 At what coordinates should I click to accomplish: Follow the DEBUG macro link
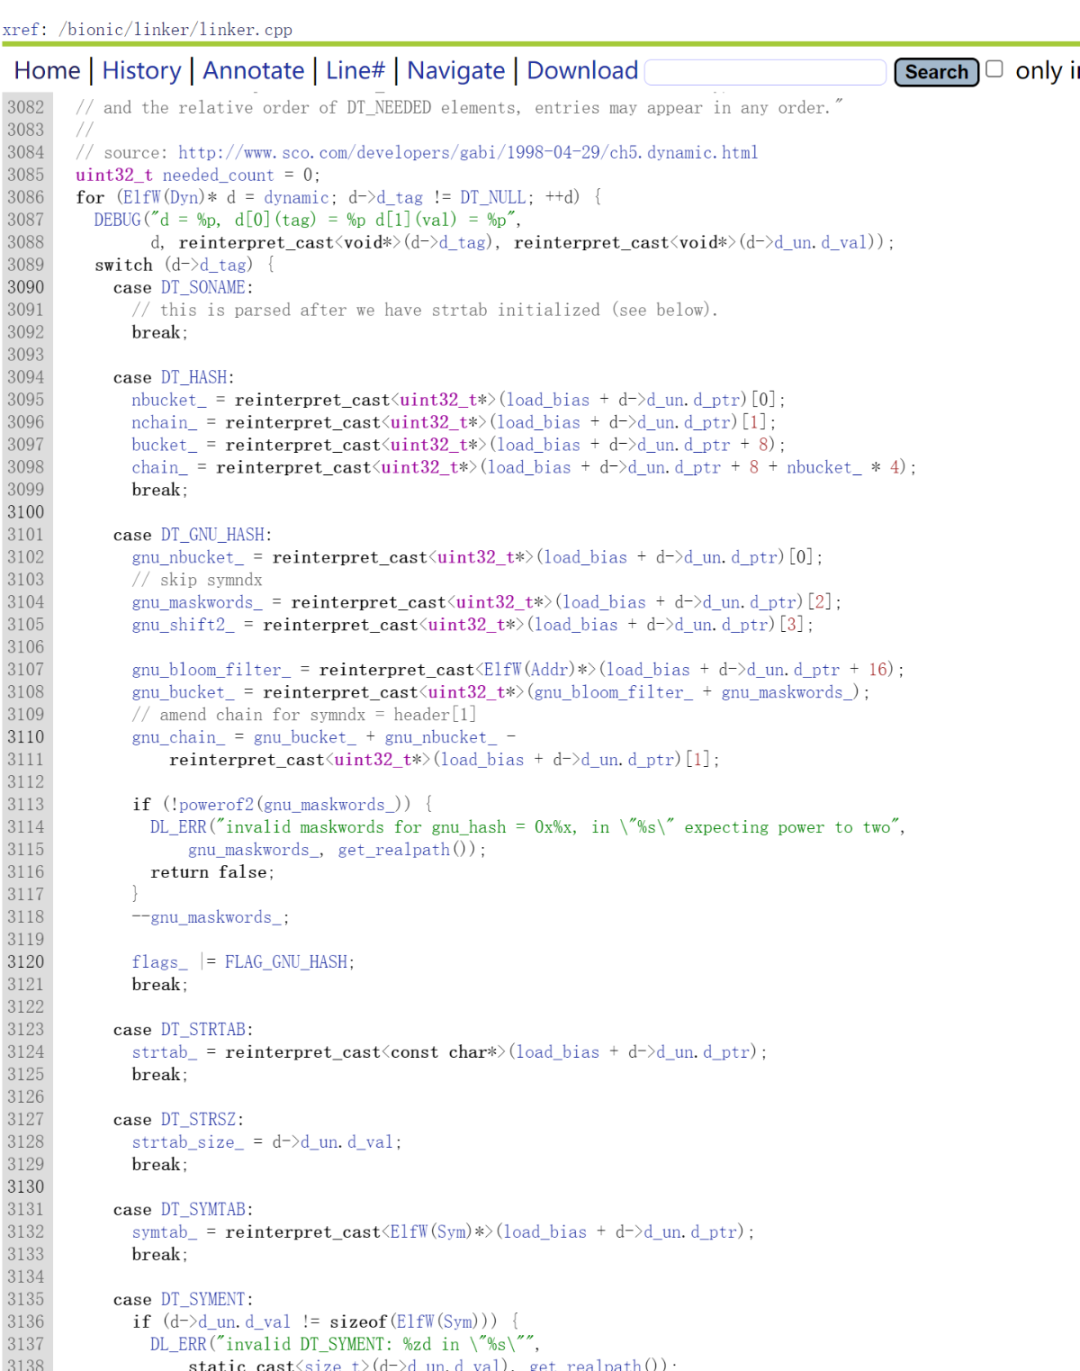click(x=117, y=220)
